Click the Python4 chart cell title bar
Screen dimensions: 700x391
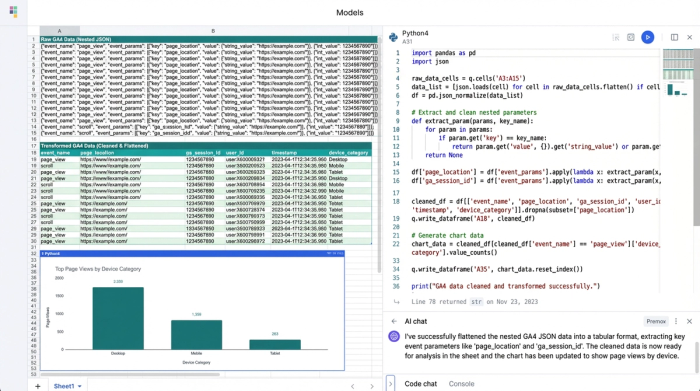pos(192,254)
